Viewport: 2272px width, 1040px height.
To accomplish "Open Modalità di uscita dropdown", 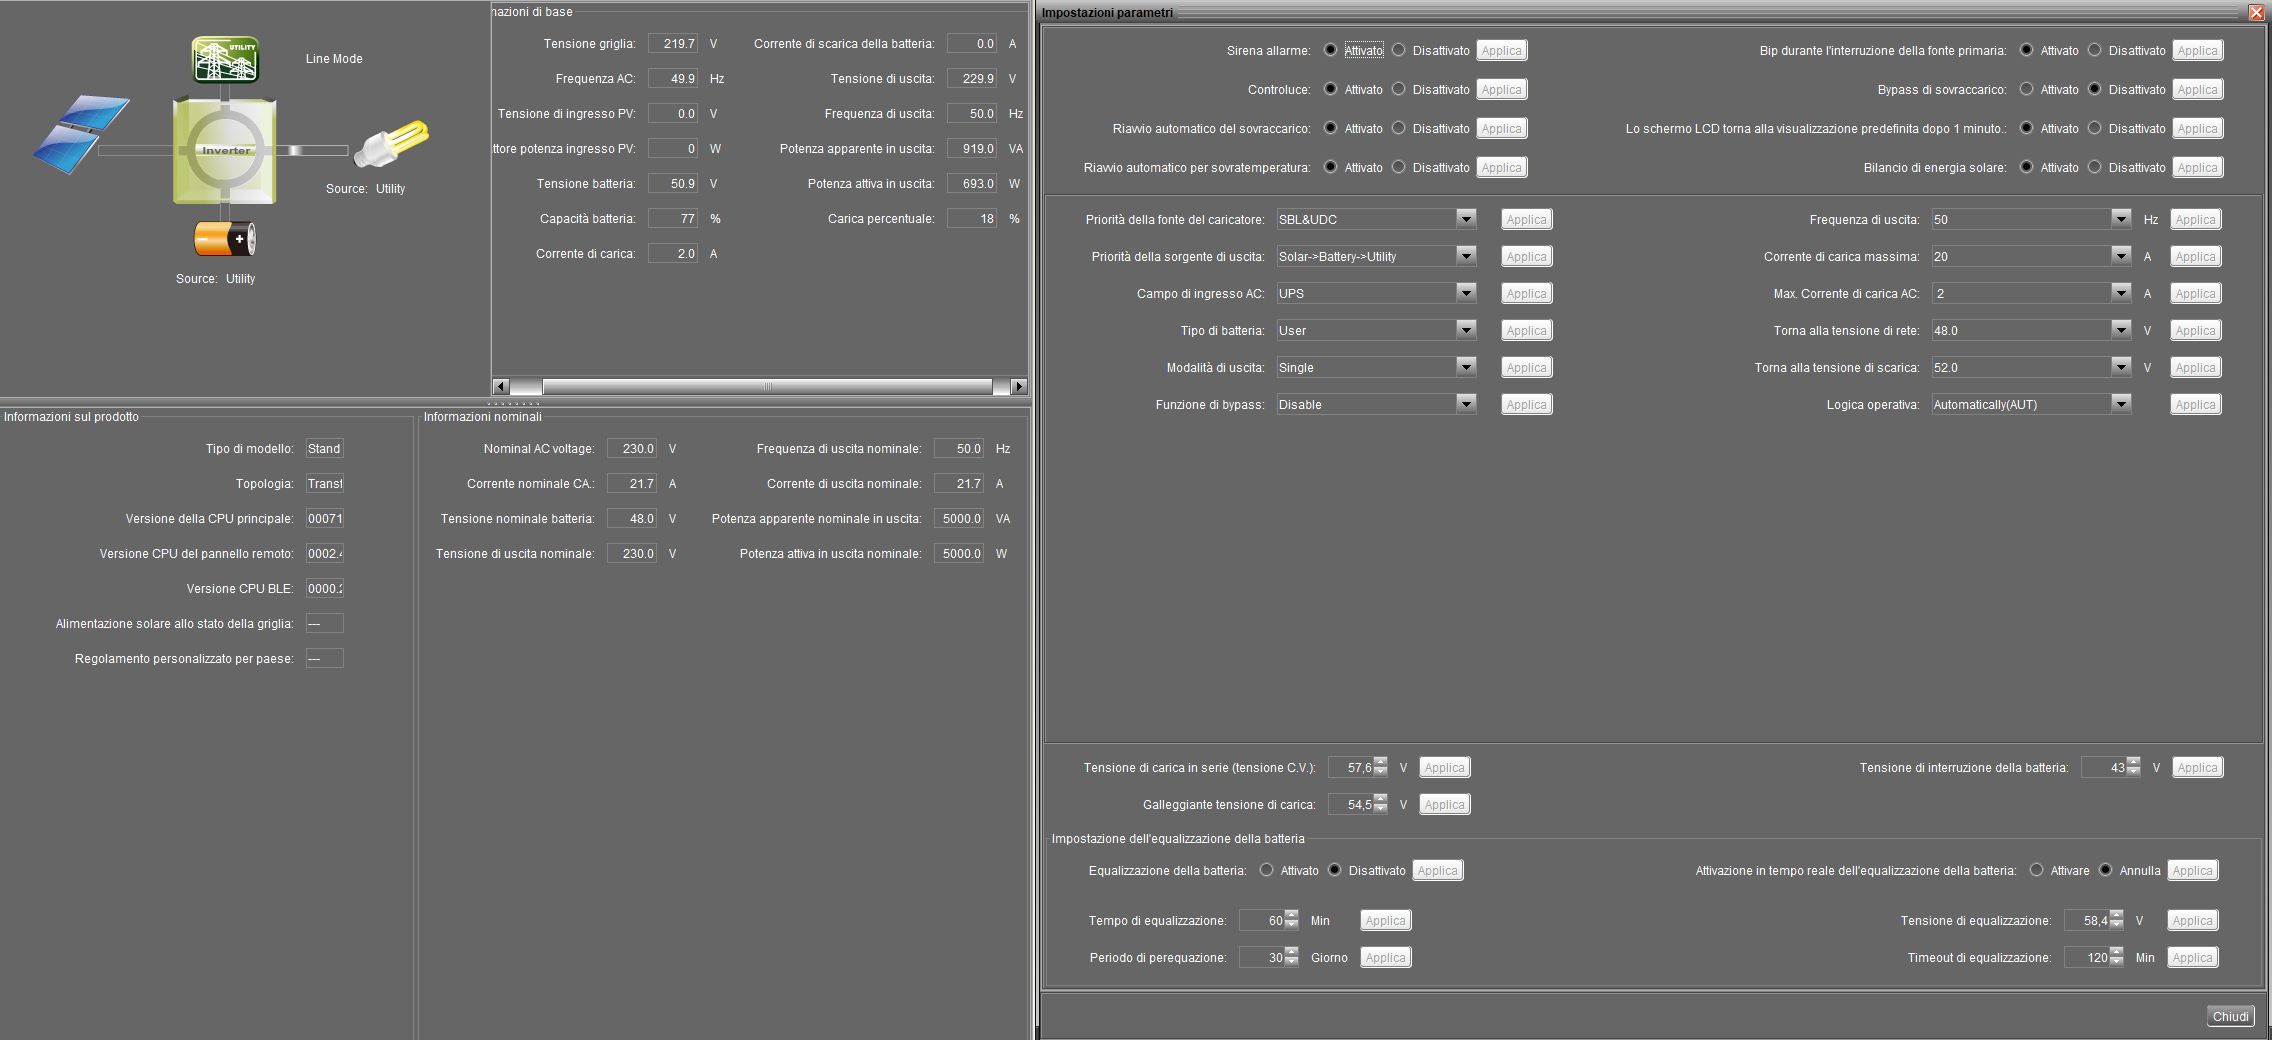I will (1466, 367).
